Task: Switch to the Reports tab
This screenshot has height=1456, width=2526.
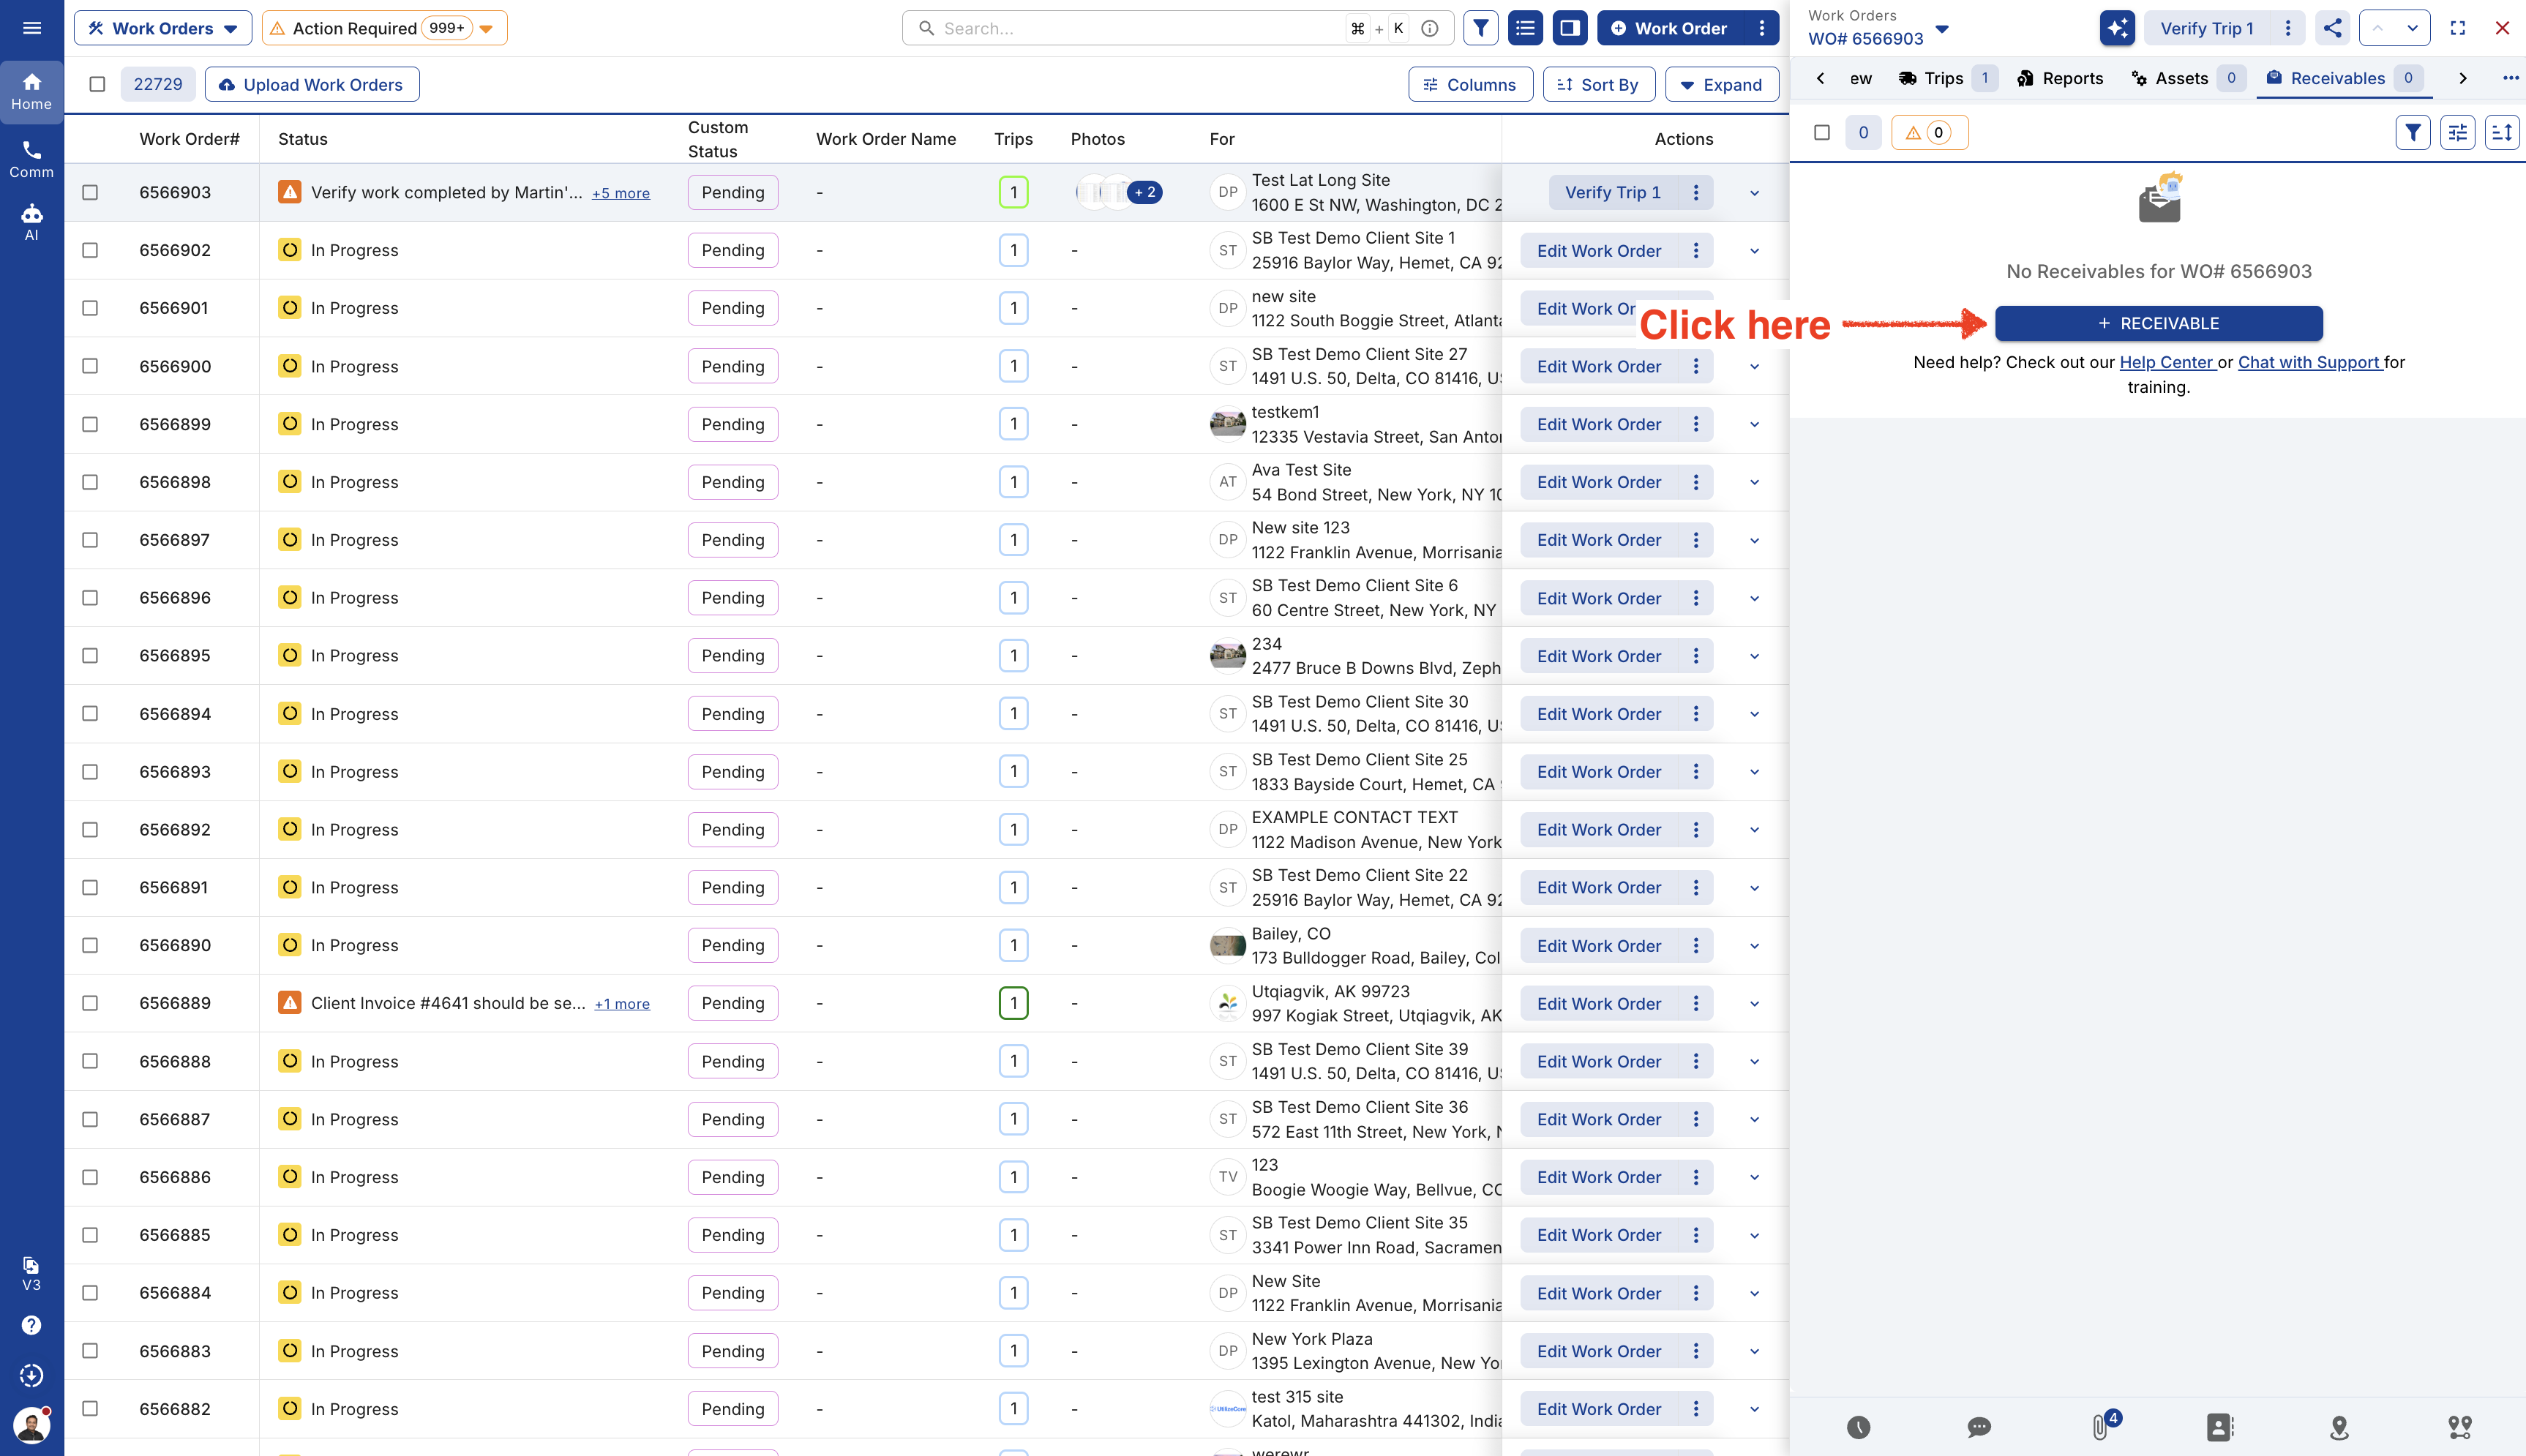Action: [2059, 78]
